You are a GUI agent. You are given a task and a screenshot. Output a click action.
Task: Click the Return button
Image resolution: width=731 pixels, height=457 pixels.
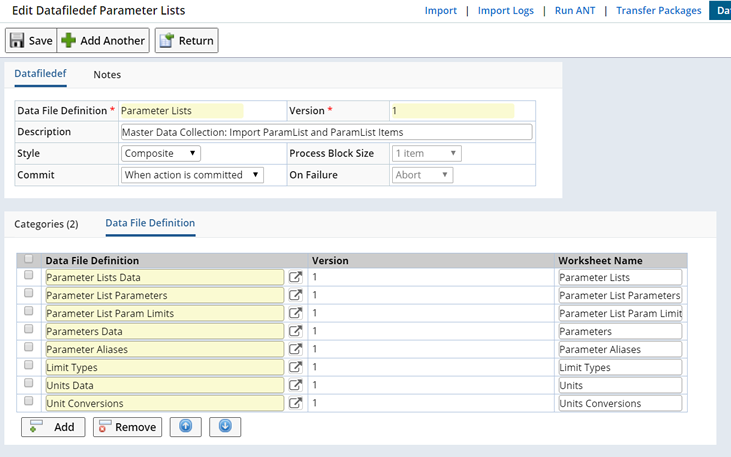(x=186, y=41)
